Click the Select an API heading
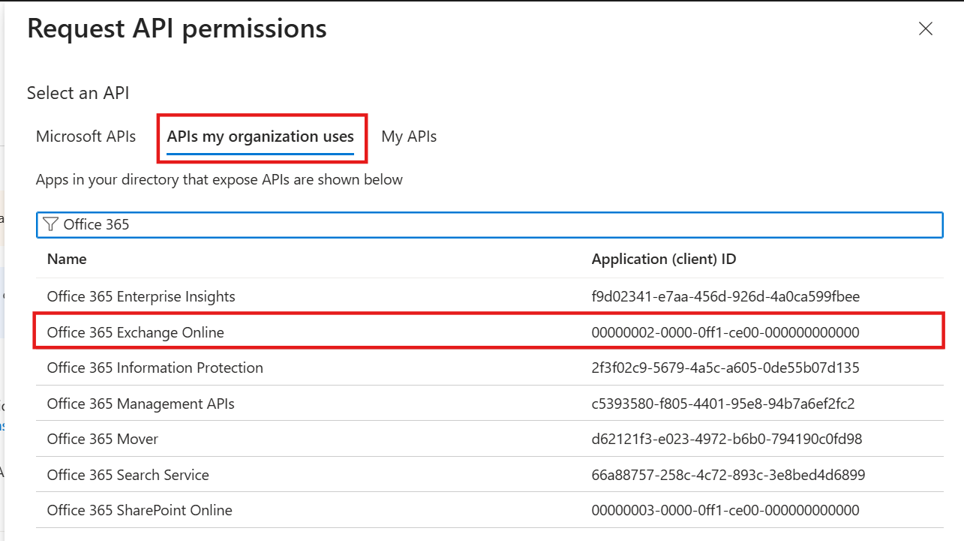 point(78,93)
